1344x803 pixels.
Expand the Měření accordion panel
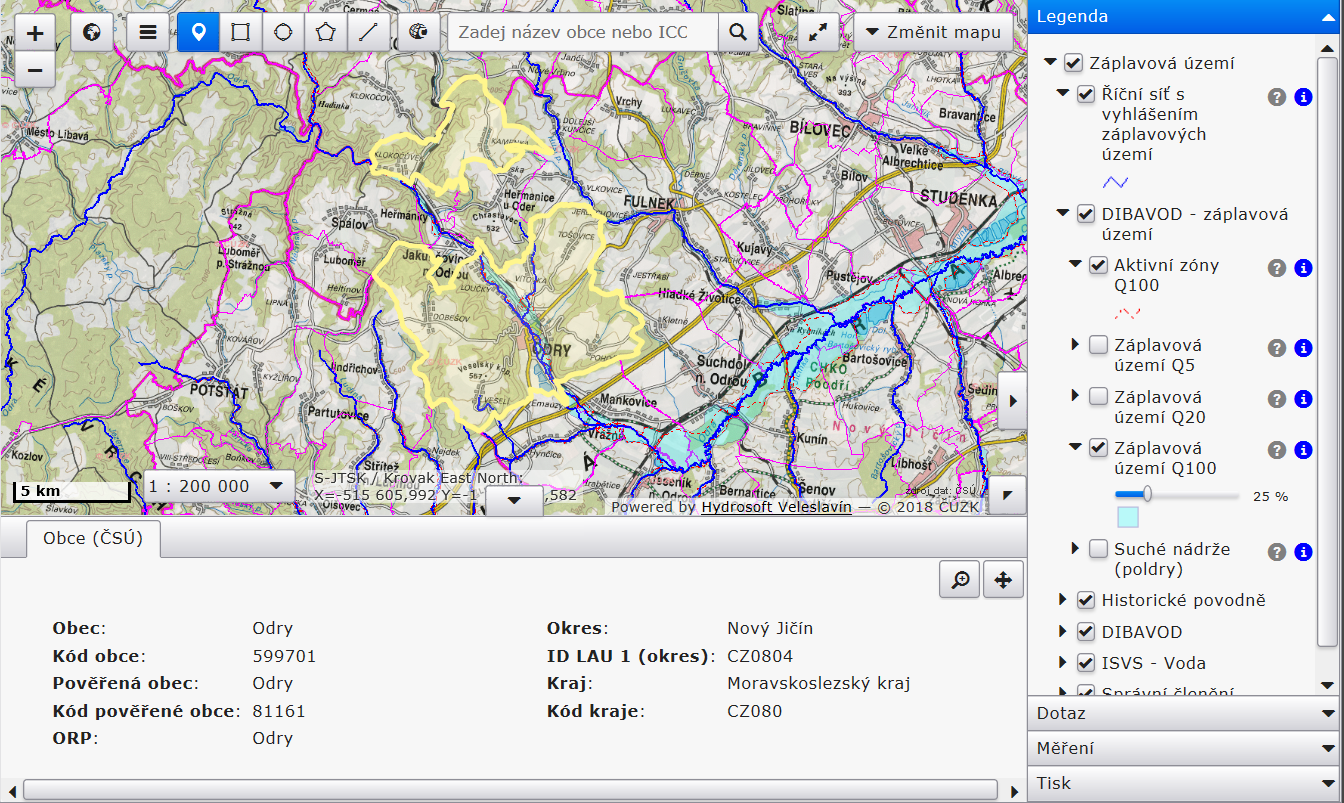pos(1186,748)
